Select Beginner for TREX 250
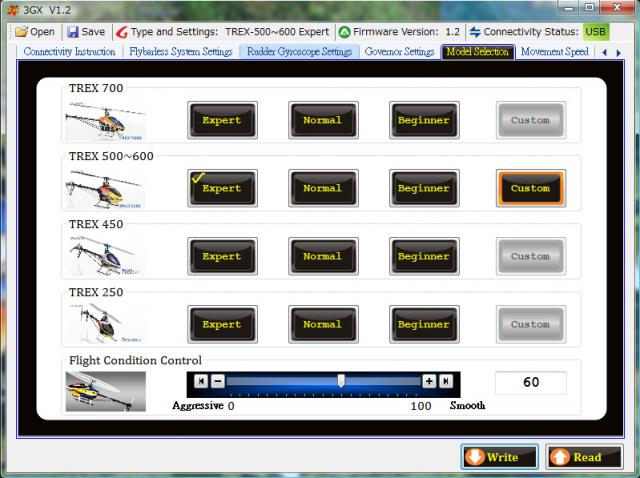The width and height of the screenshot is (640, 478). click(424, 325)
